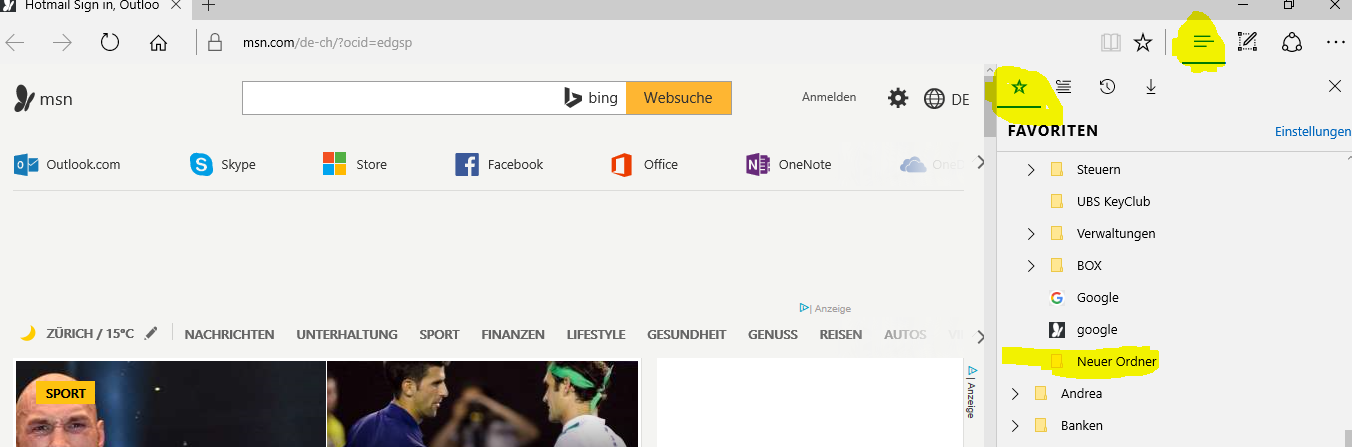
Task: Switch to the Favorites star tab
Action: pos(1019,87)
